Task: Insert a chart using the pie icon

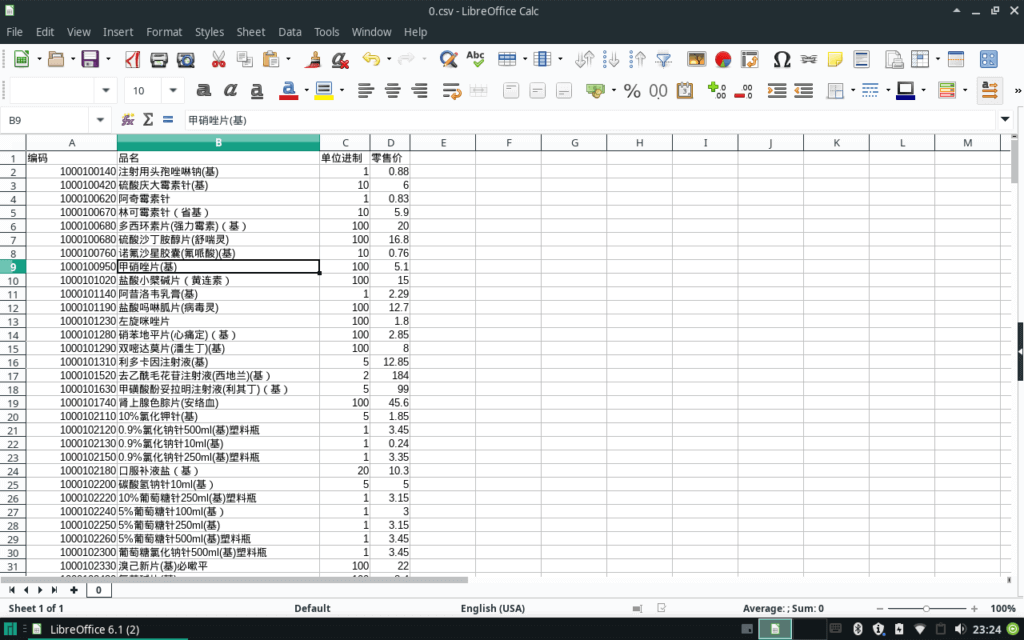Action: [x=722, y=59]
